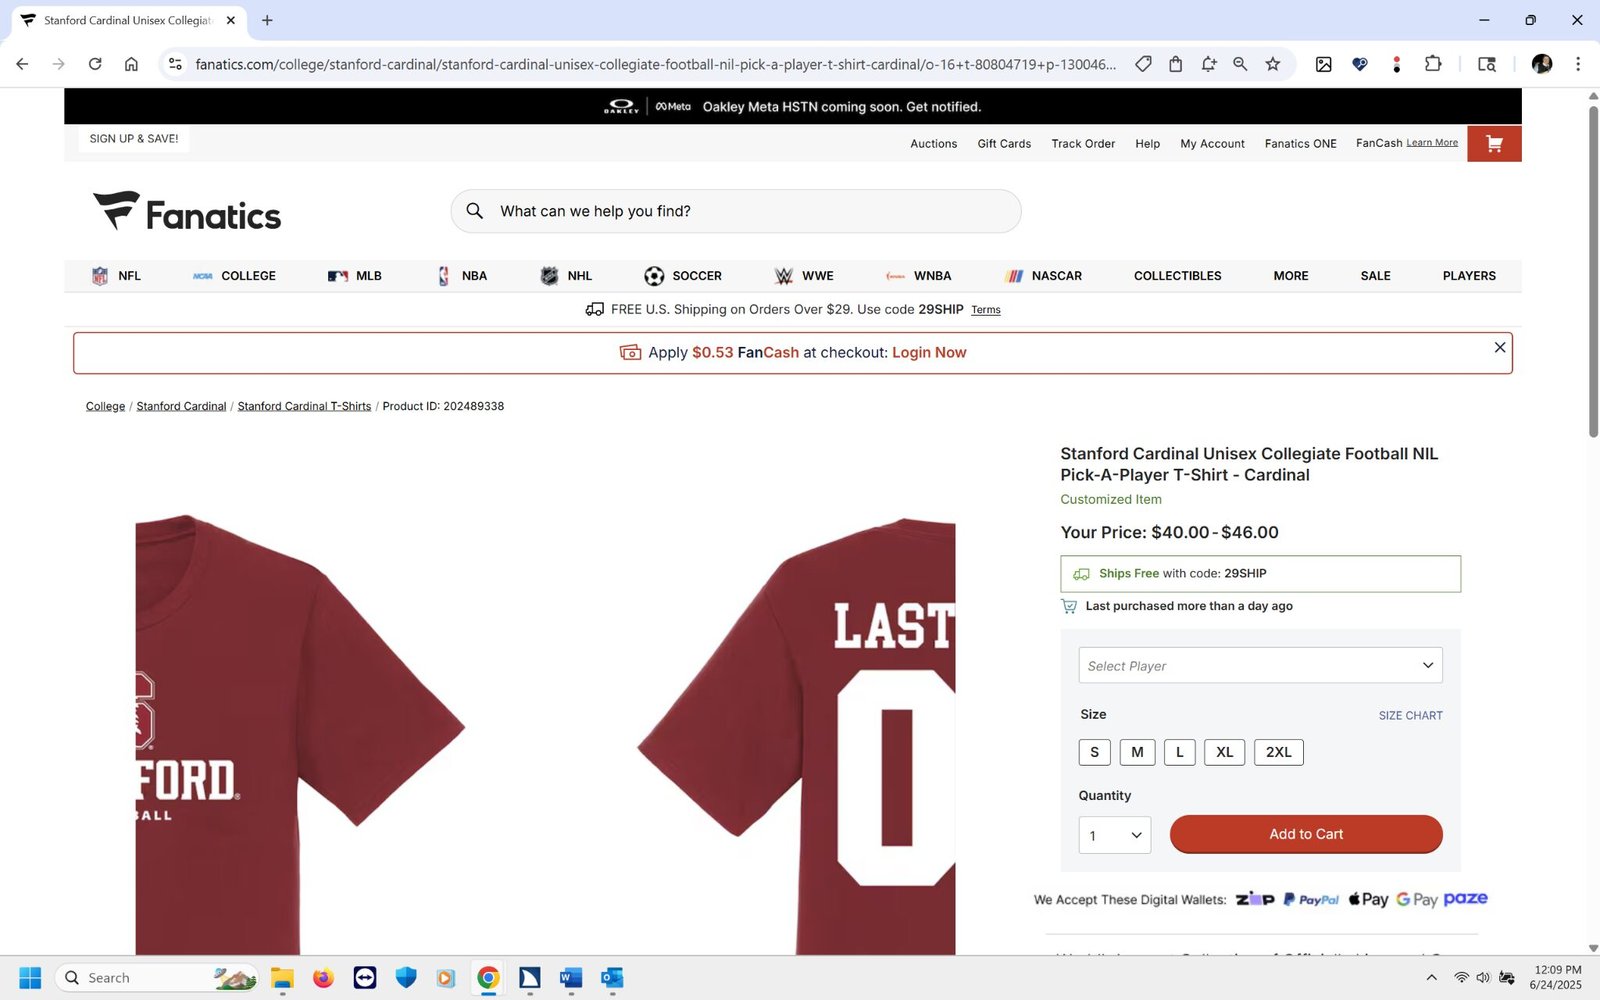The image size is (1600, 1000).
Task: Open the COLLECTIBLES menu
Action: 1177,276
